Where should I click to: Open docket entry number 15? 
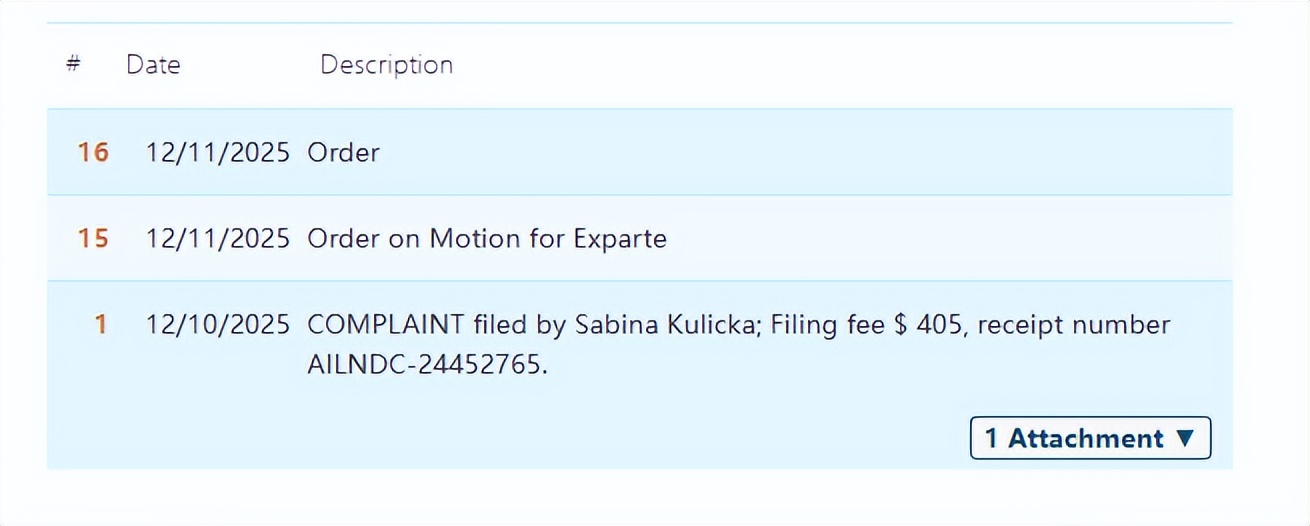(x=93, y=239)
